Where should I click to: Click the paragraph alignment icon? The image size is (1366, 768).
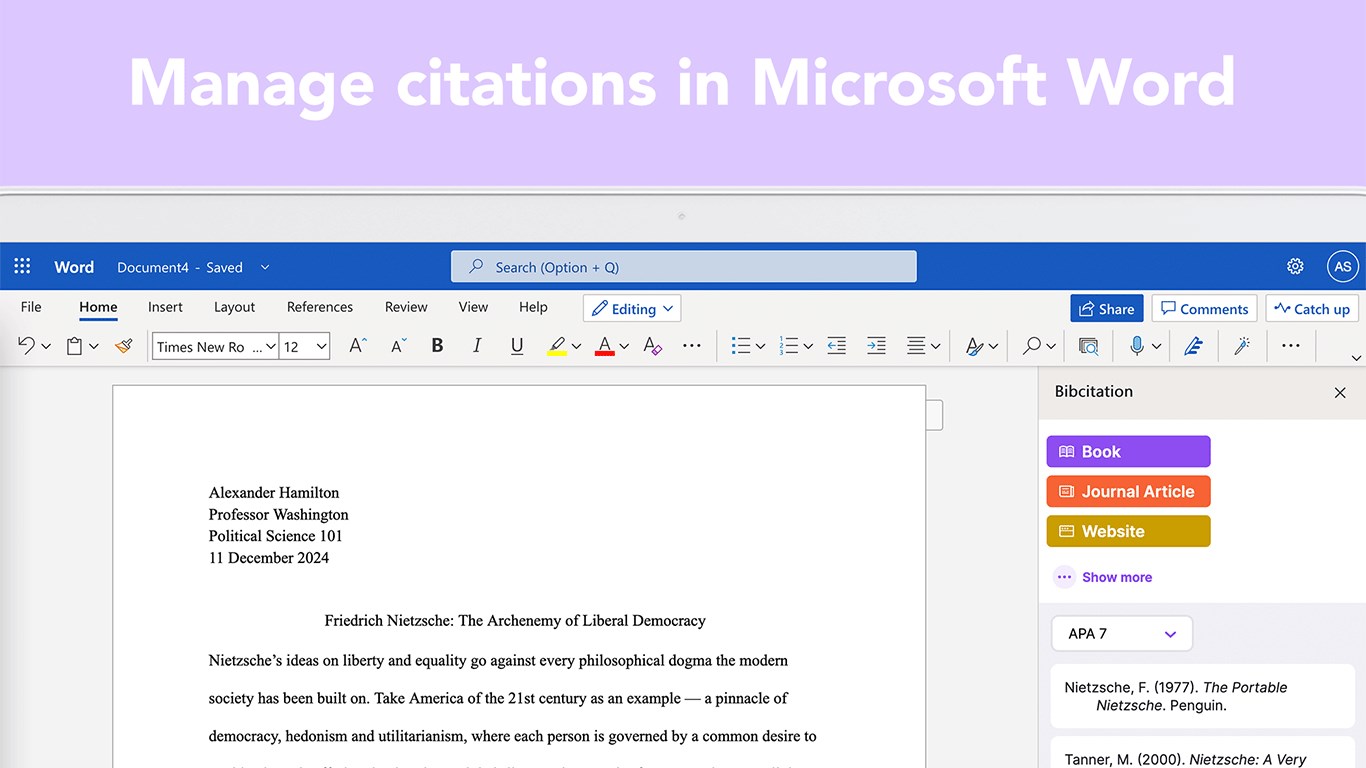click(916, 346)
